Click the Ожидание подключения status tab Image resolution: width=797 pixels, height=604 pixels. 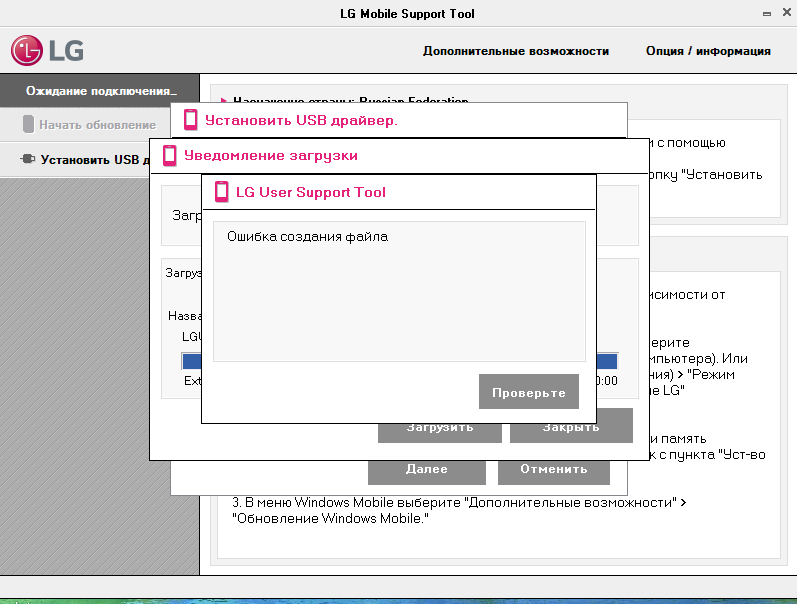(x=100, y=90)
